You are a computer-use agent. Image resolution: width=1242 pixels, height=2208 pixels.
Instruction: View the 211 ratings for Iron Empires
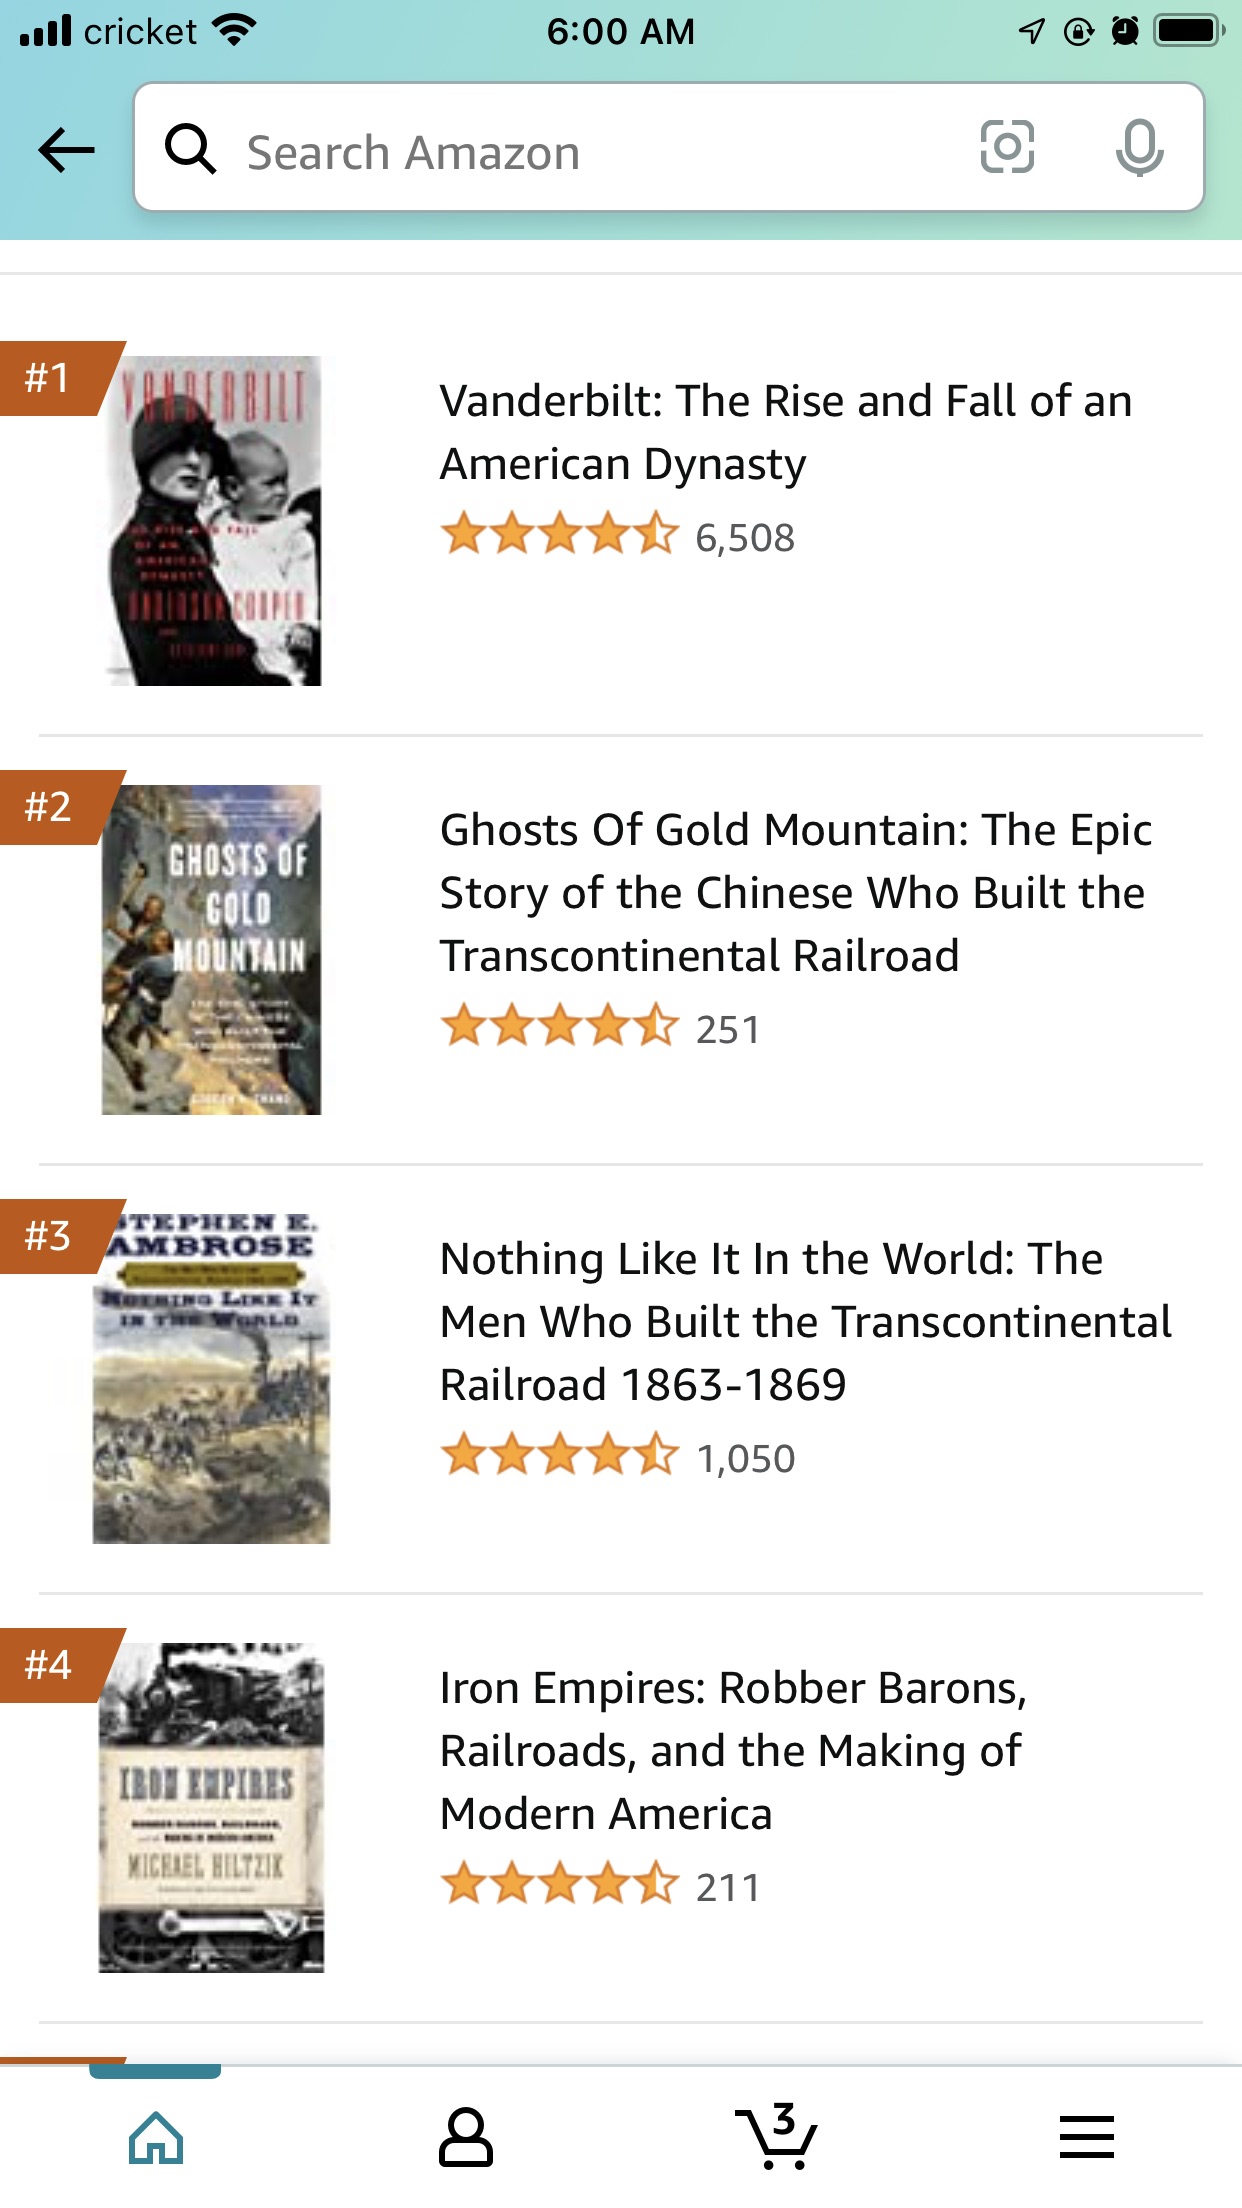(x=727, y=1887)
